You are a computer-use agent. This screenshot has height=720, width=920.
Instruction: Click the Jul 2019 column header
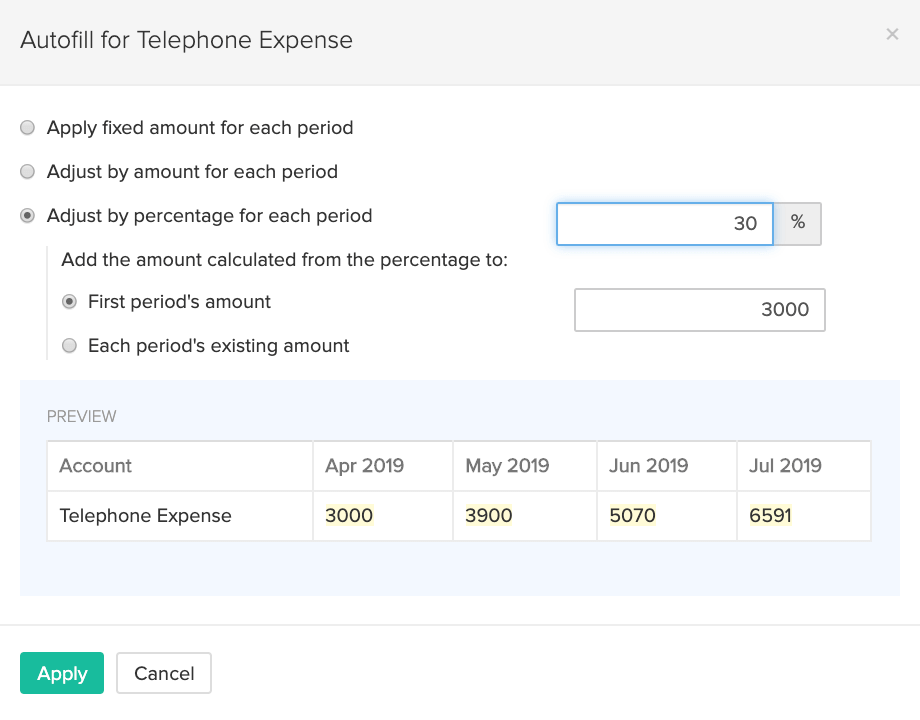pyautogui.click(x=785, y=466)
